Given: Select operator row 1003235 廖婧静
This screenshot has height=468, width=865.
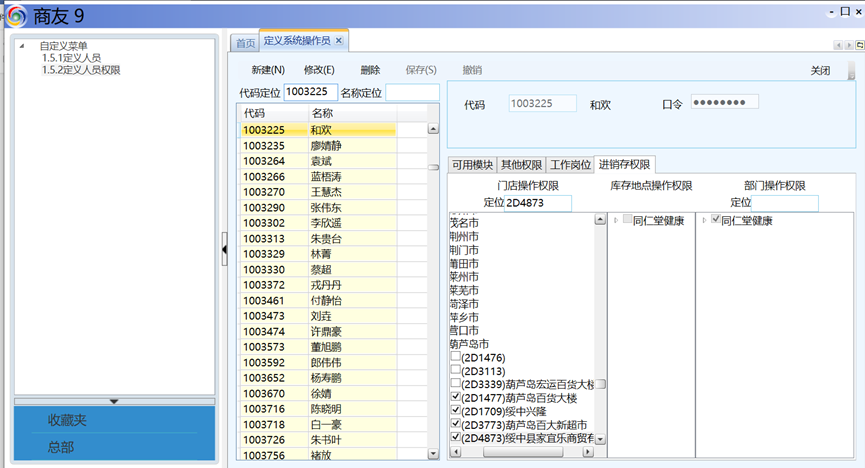Looking at the screenshot, I should [319, 146].
